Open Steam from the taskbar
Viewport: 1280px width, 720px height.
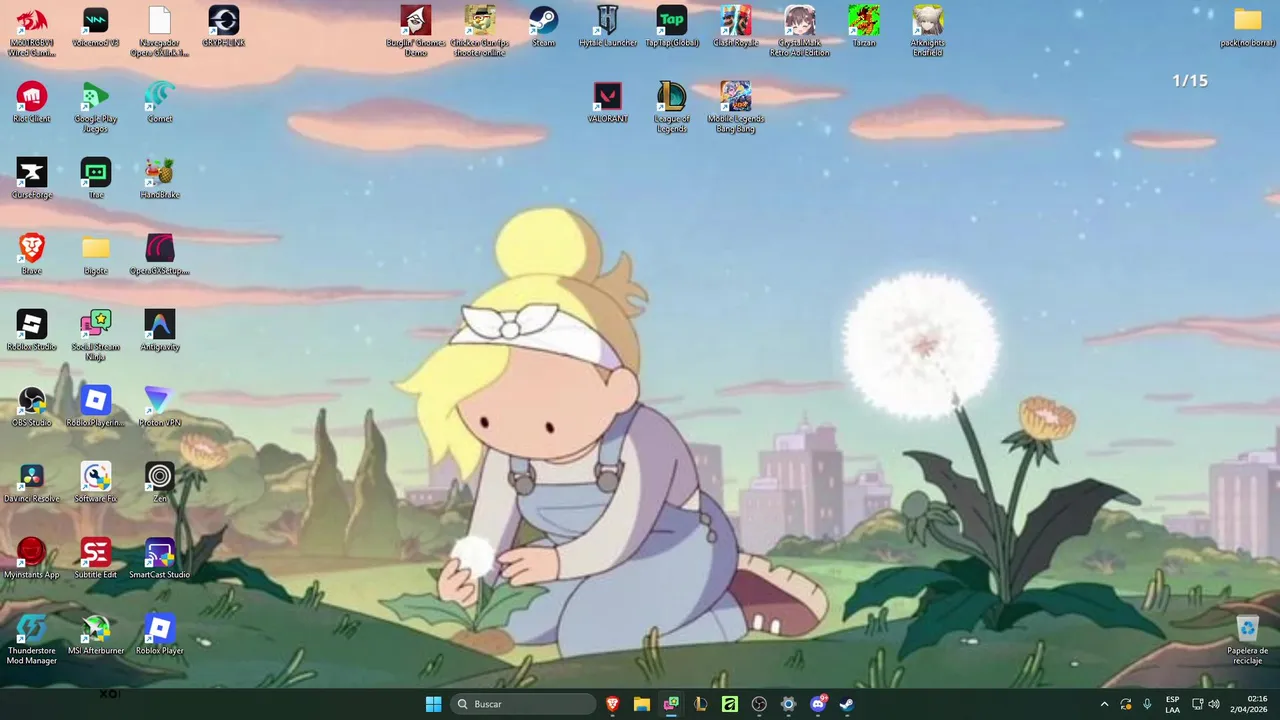click(x=847, y=704)
